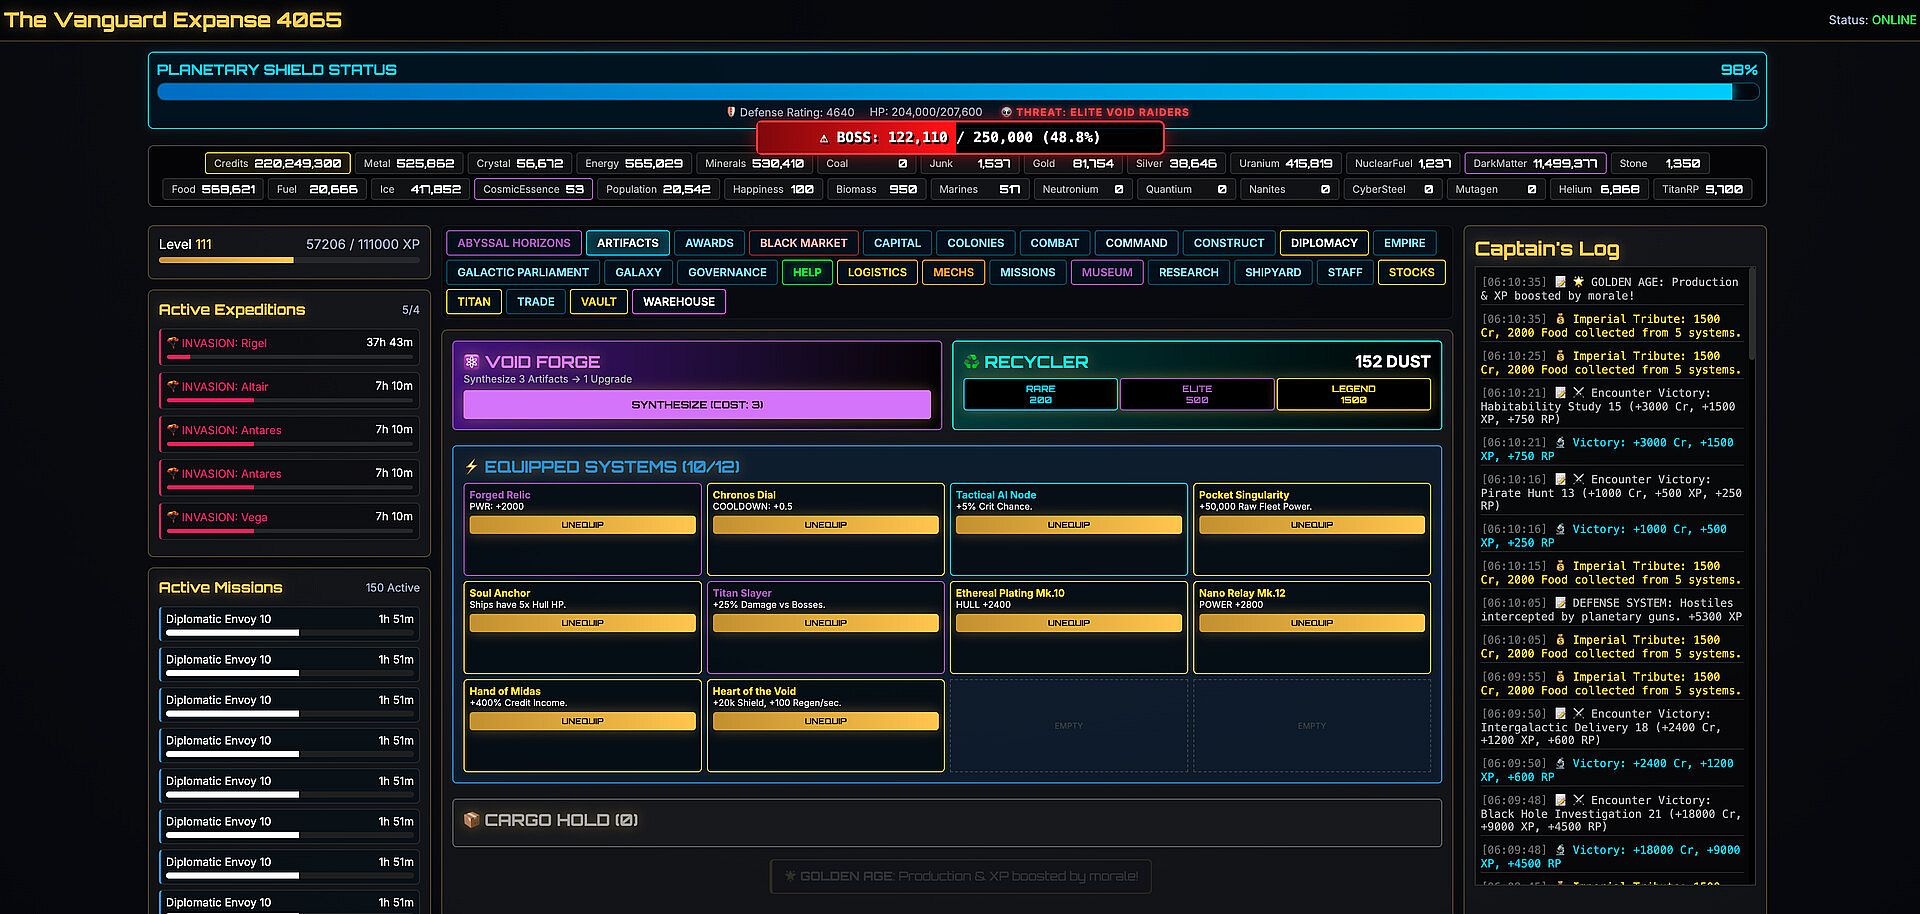The width and height of the screenshot is (1920, 914).
Task: Click the warning triangle on Boss bar
Action: tap(824, 138)
